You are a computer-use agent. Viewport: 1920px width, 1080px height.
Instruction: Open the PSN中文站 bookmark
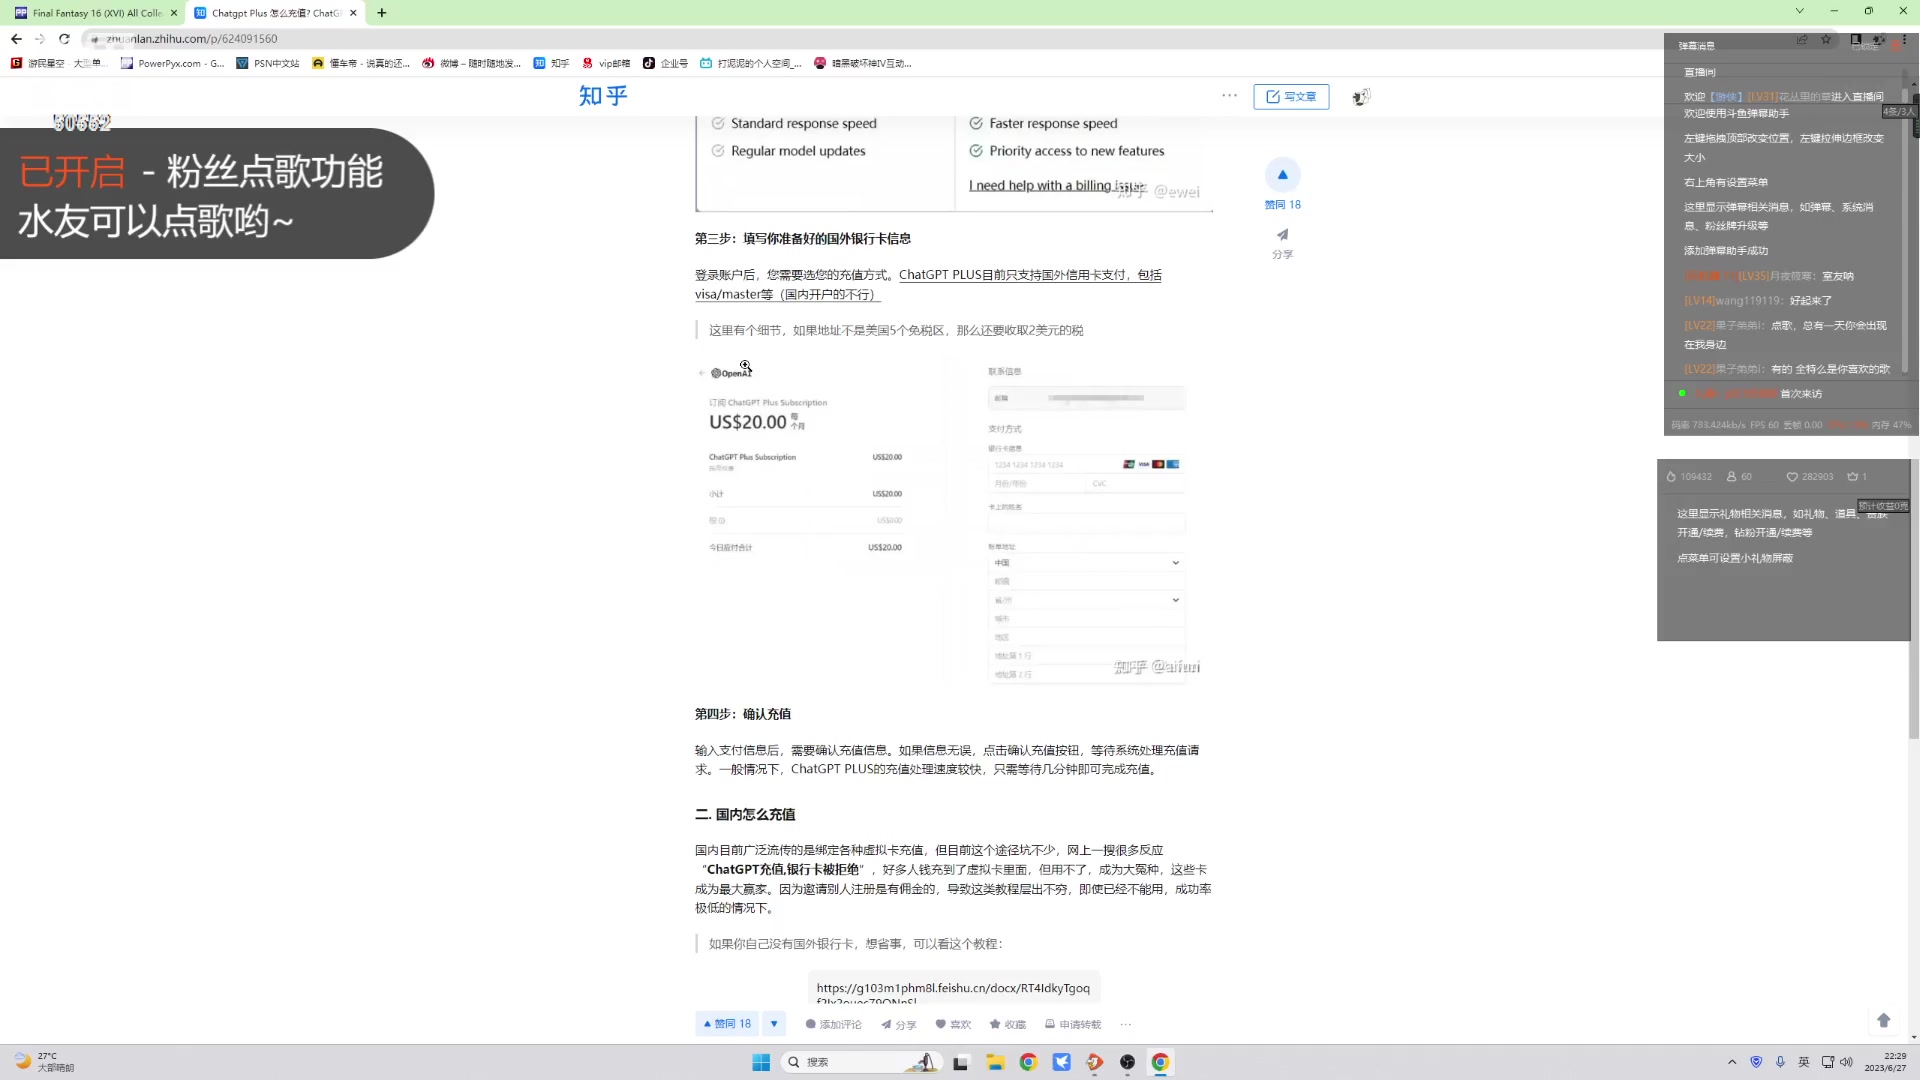268,63
